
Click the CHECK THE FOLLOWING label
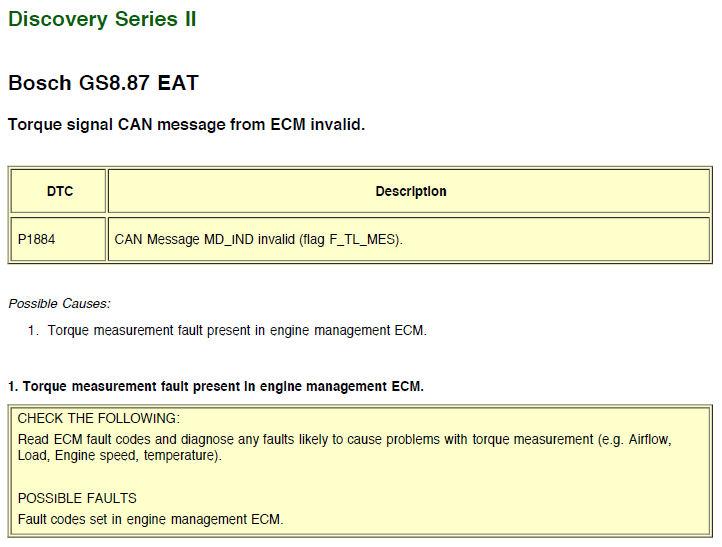point(98,418)
